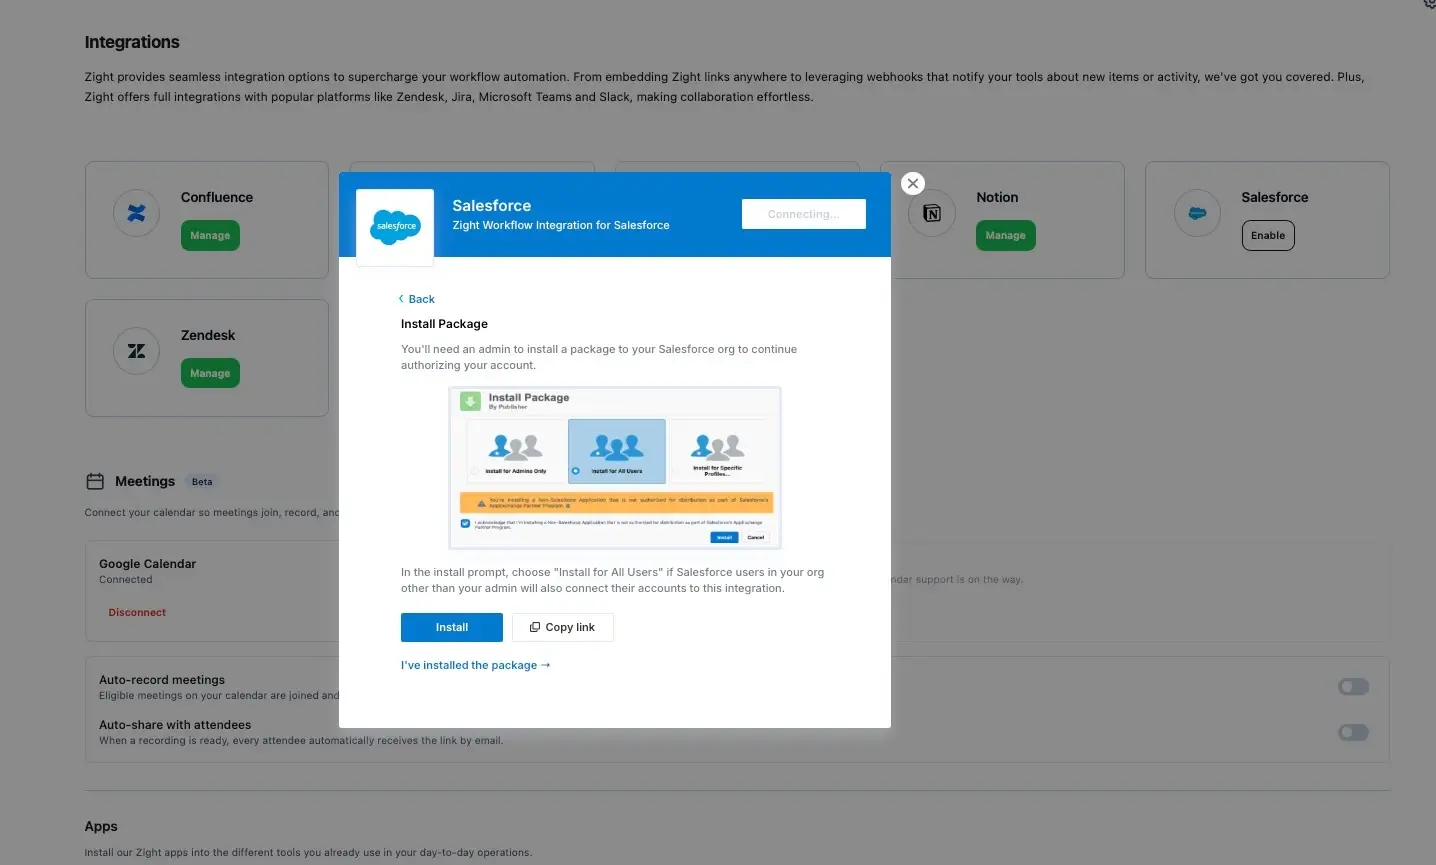Click the Meetings calendar icon
The height and width of the screenshot is (865, 1436).
click(95, 481)
